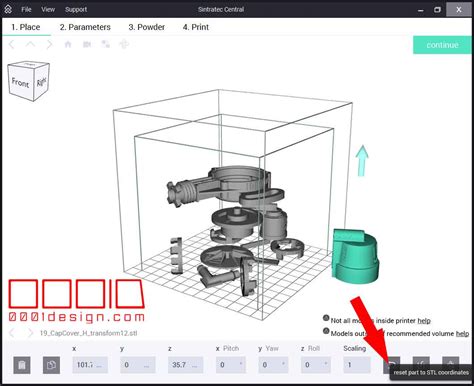The height and width of the screenshot is (386, 474).
Task: Click the filename 19_CapCover_H_transform12.stl
Action: pyautogui.click(x=88, y=333)
